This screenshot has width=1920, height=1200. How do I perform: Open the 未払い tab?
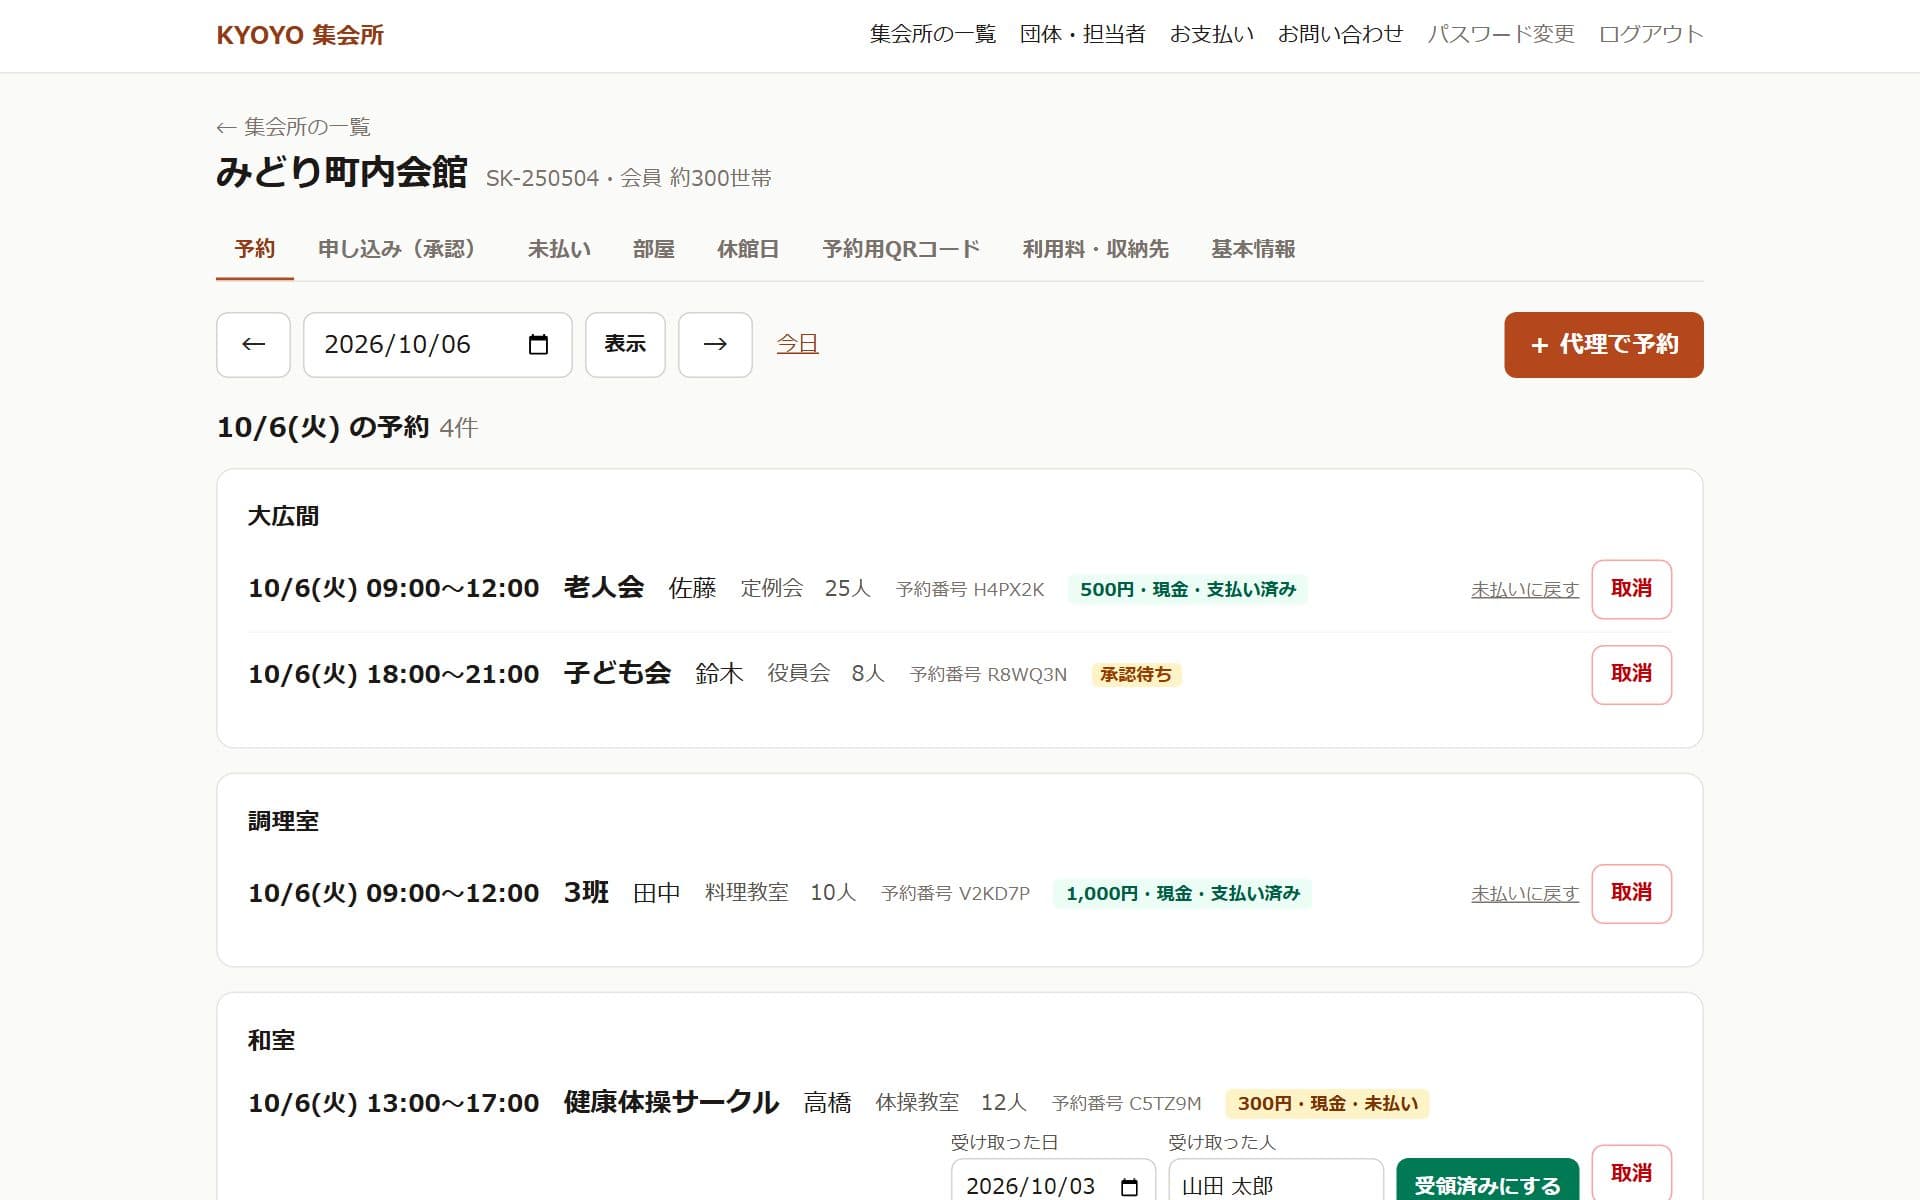[559, 249]
